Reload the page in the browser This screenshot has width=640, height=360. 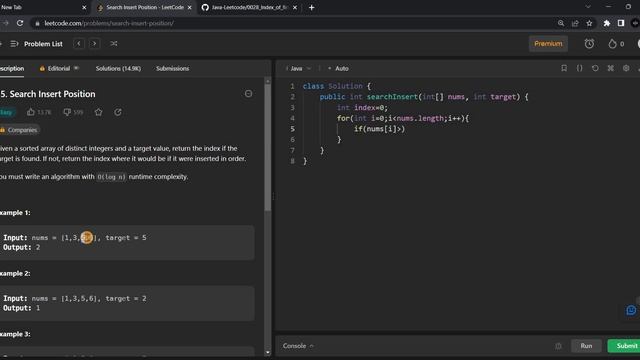[x=20, y=23]
